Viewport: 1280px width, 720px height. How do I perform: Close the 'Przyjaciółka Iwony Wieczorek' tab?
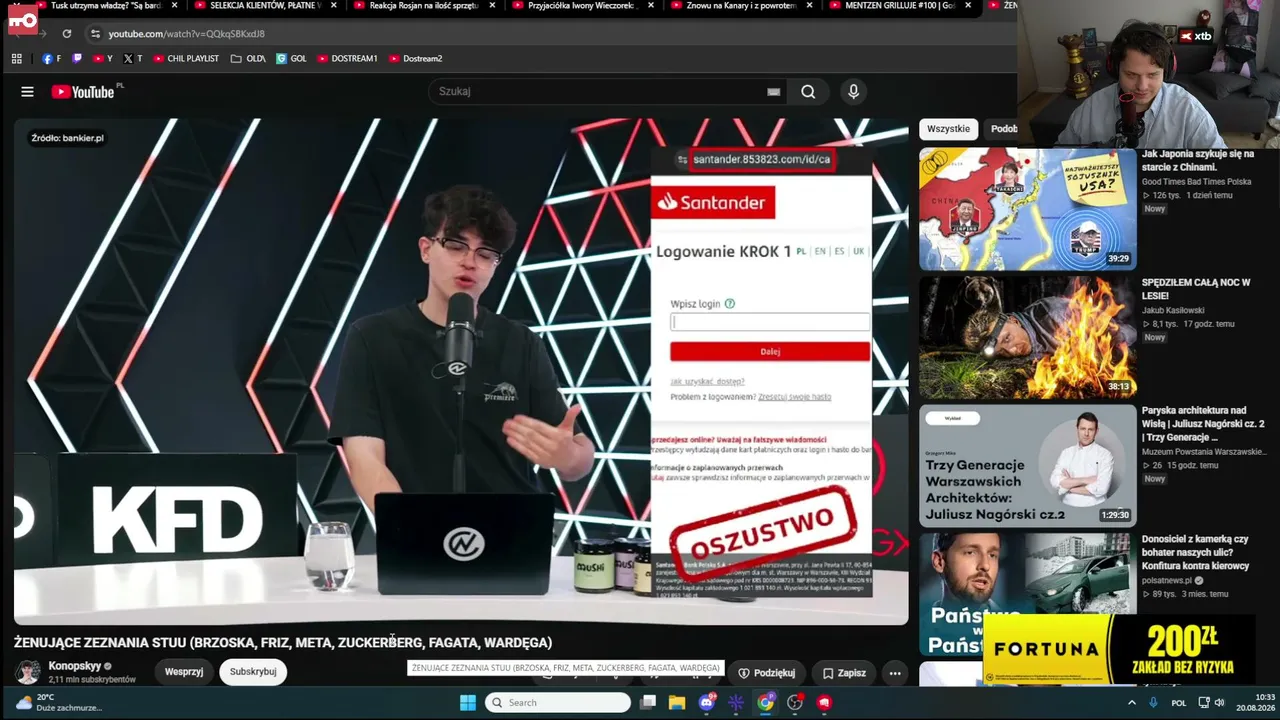point(651,6)
